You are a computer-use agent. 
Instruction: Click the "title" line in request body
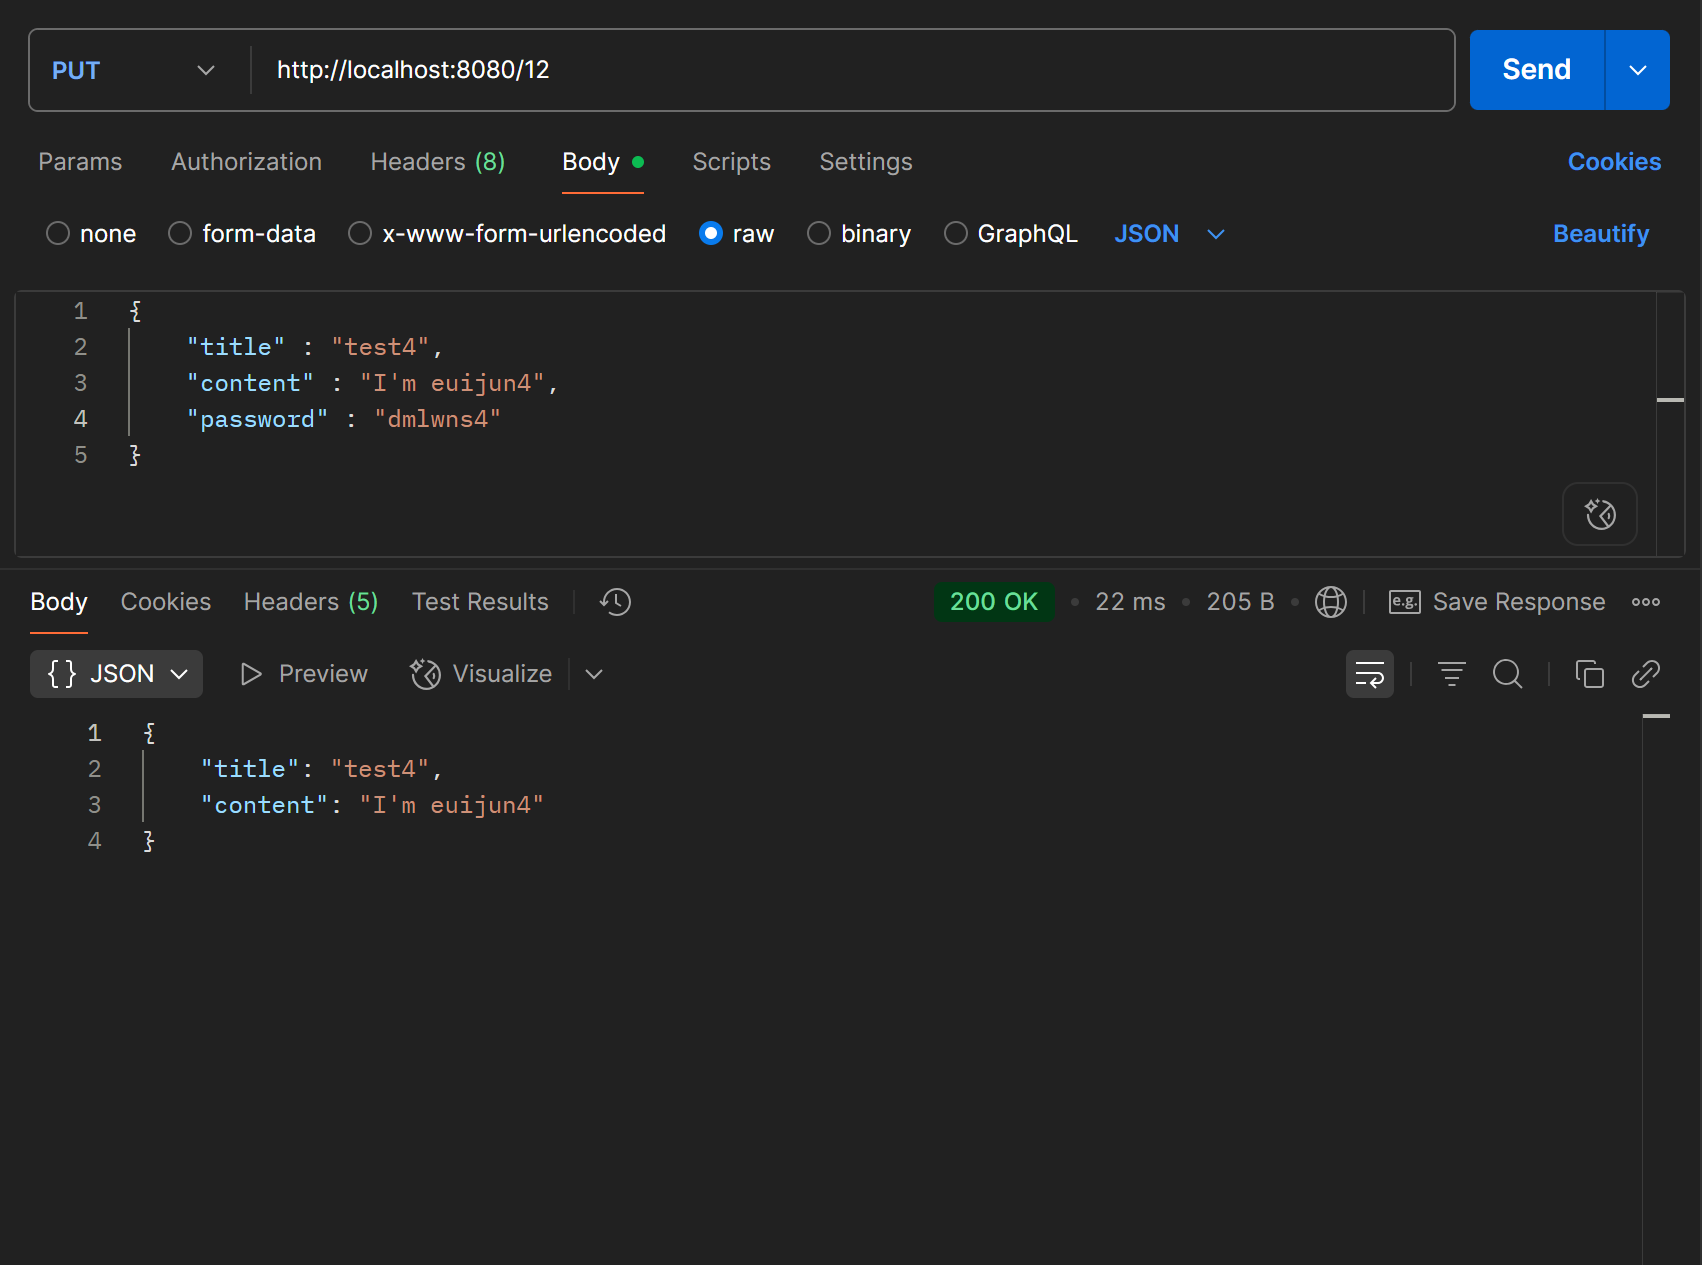point(315,347)
